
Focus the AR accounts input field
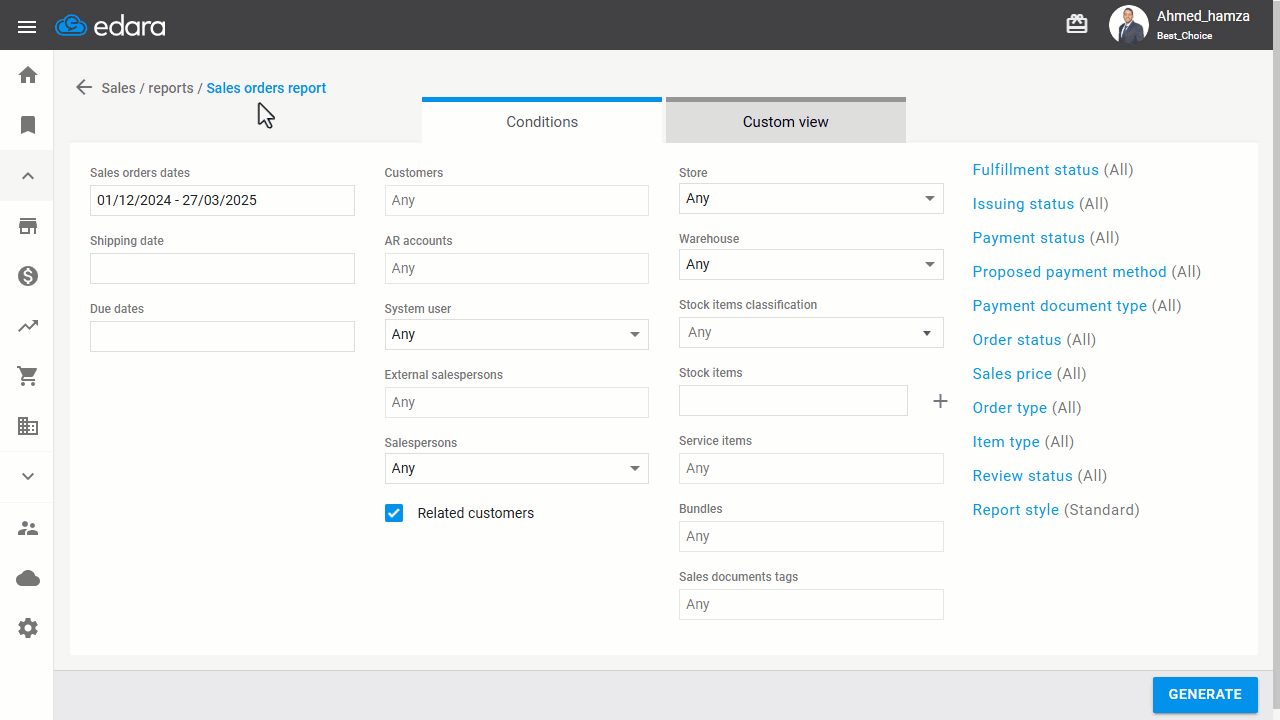(x=517, y=268)
